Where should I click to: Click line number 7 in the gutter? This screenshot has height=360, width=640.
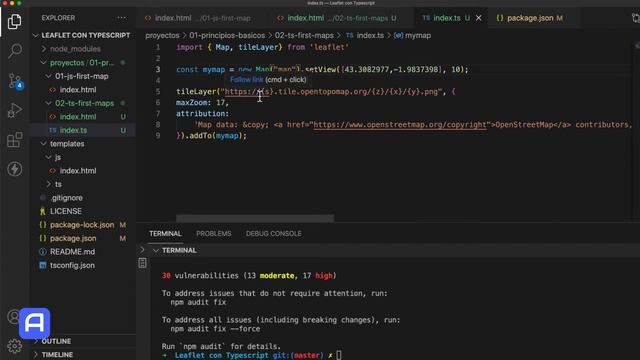(x=158, y=114)
